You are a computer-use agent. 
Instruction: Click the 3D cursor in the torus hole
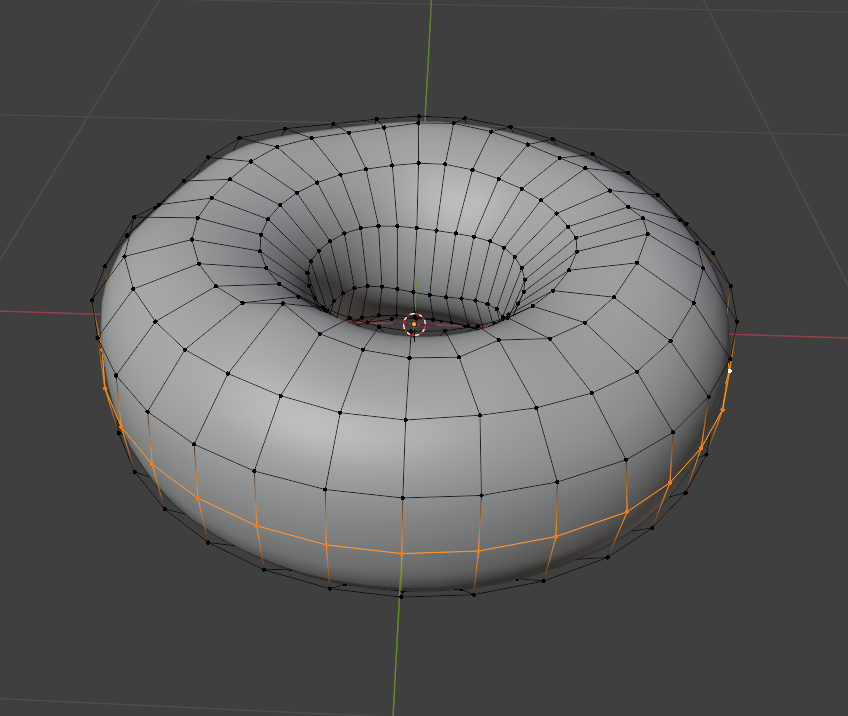(x=414, y=323)
